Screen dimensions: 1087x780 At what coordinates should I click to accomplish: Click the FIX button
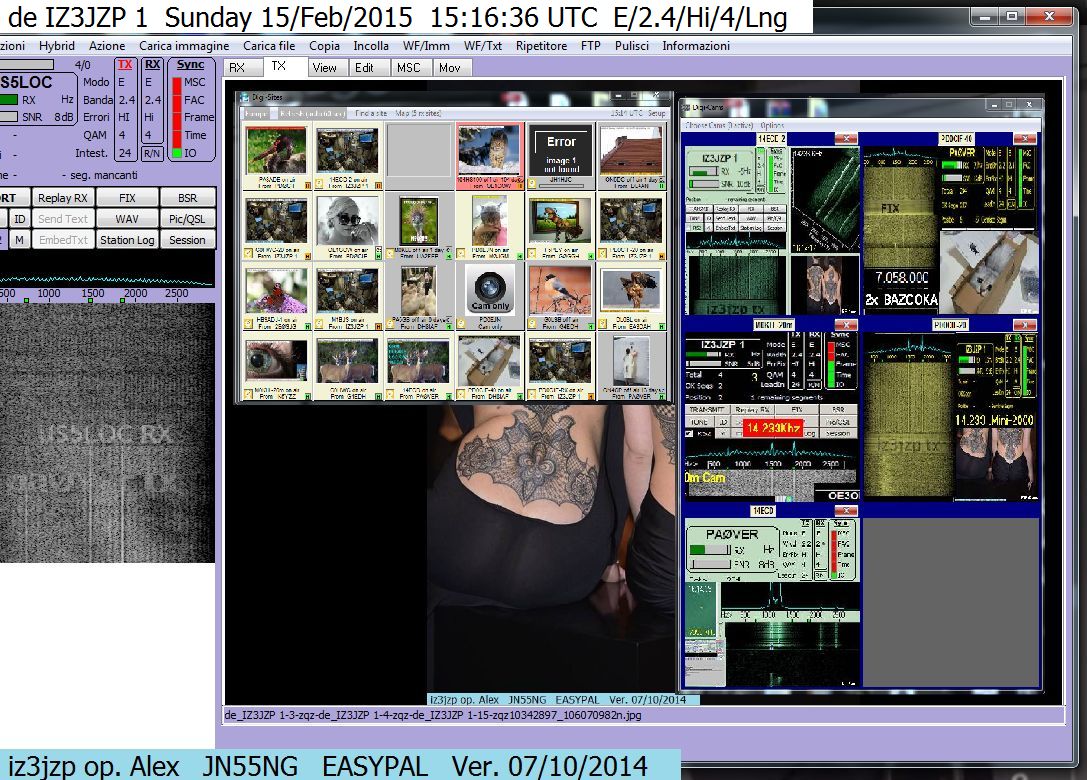127,198
